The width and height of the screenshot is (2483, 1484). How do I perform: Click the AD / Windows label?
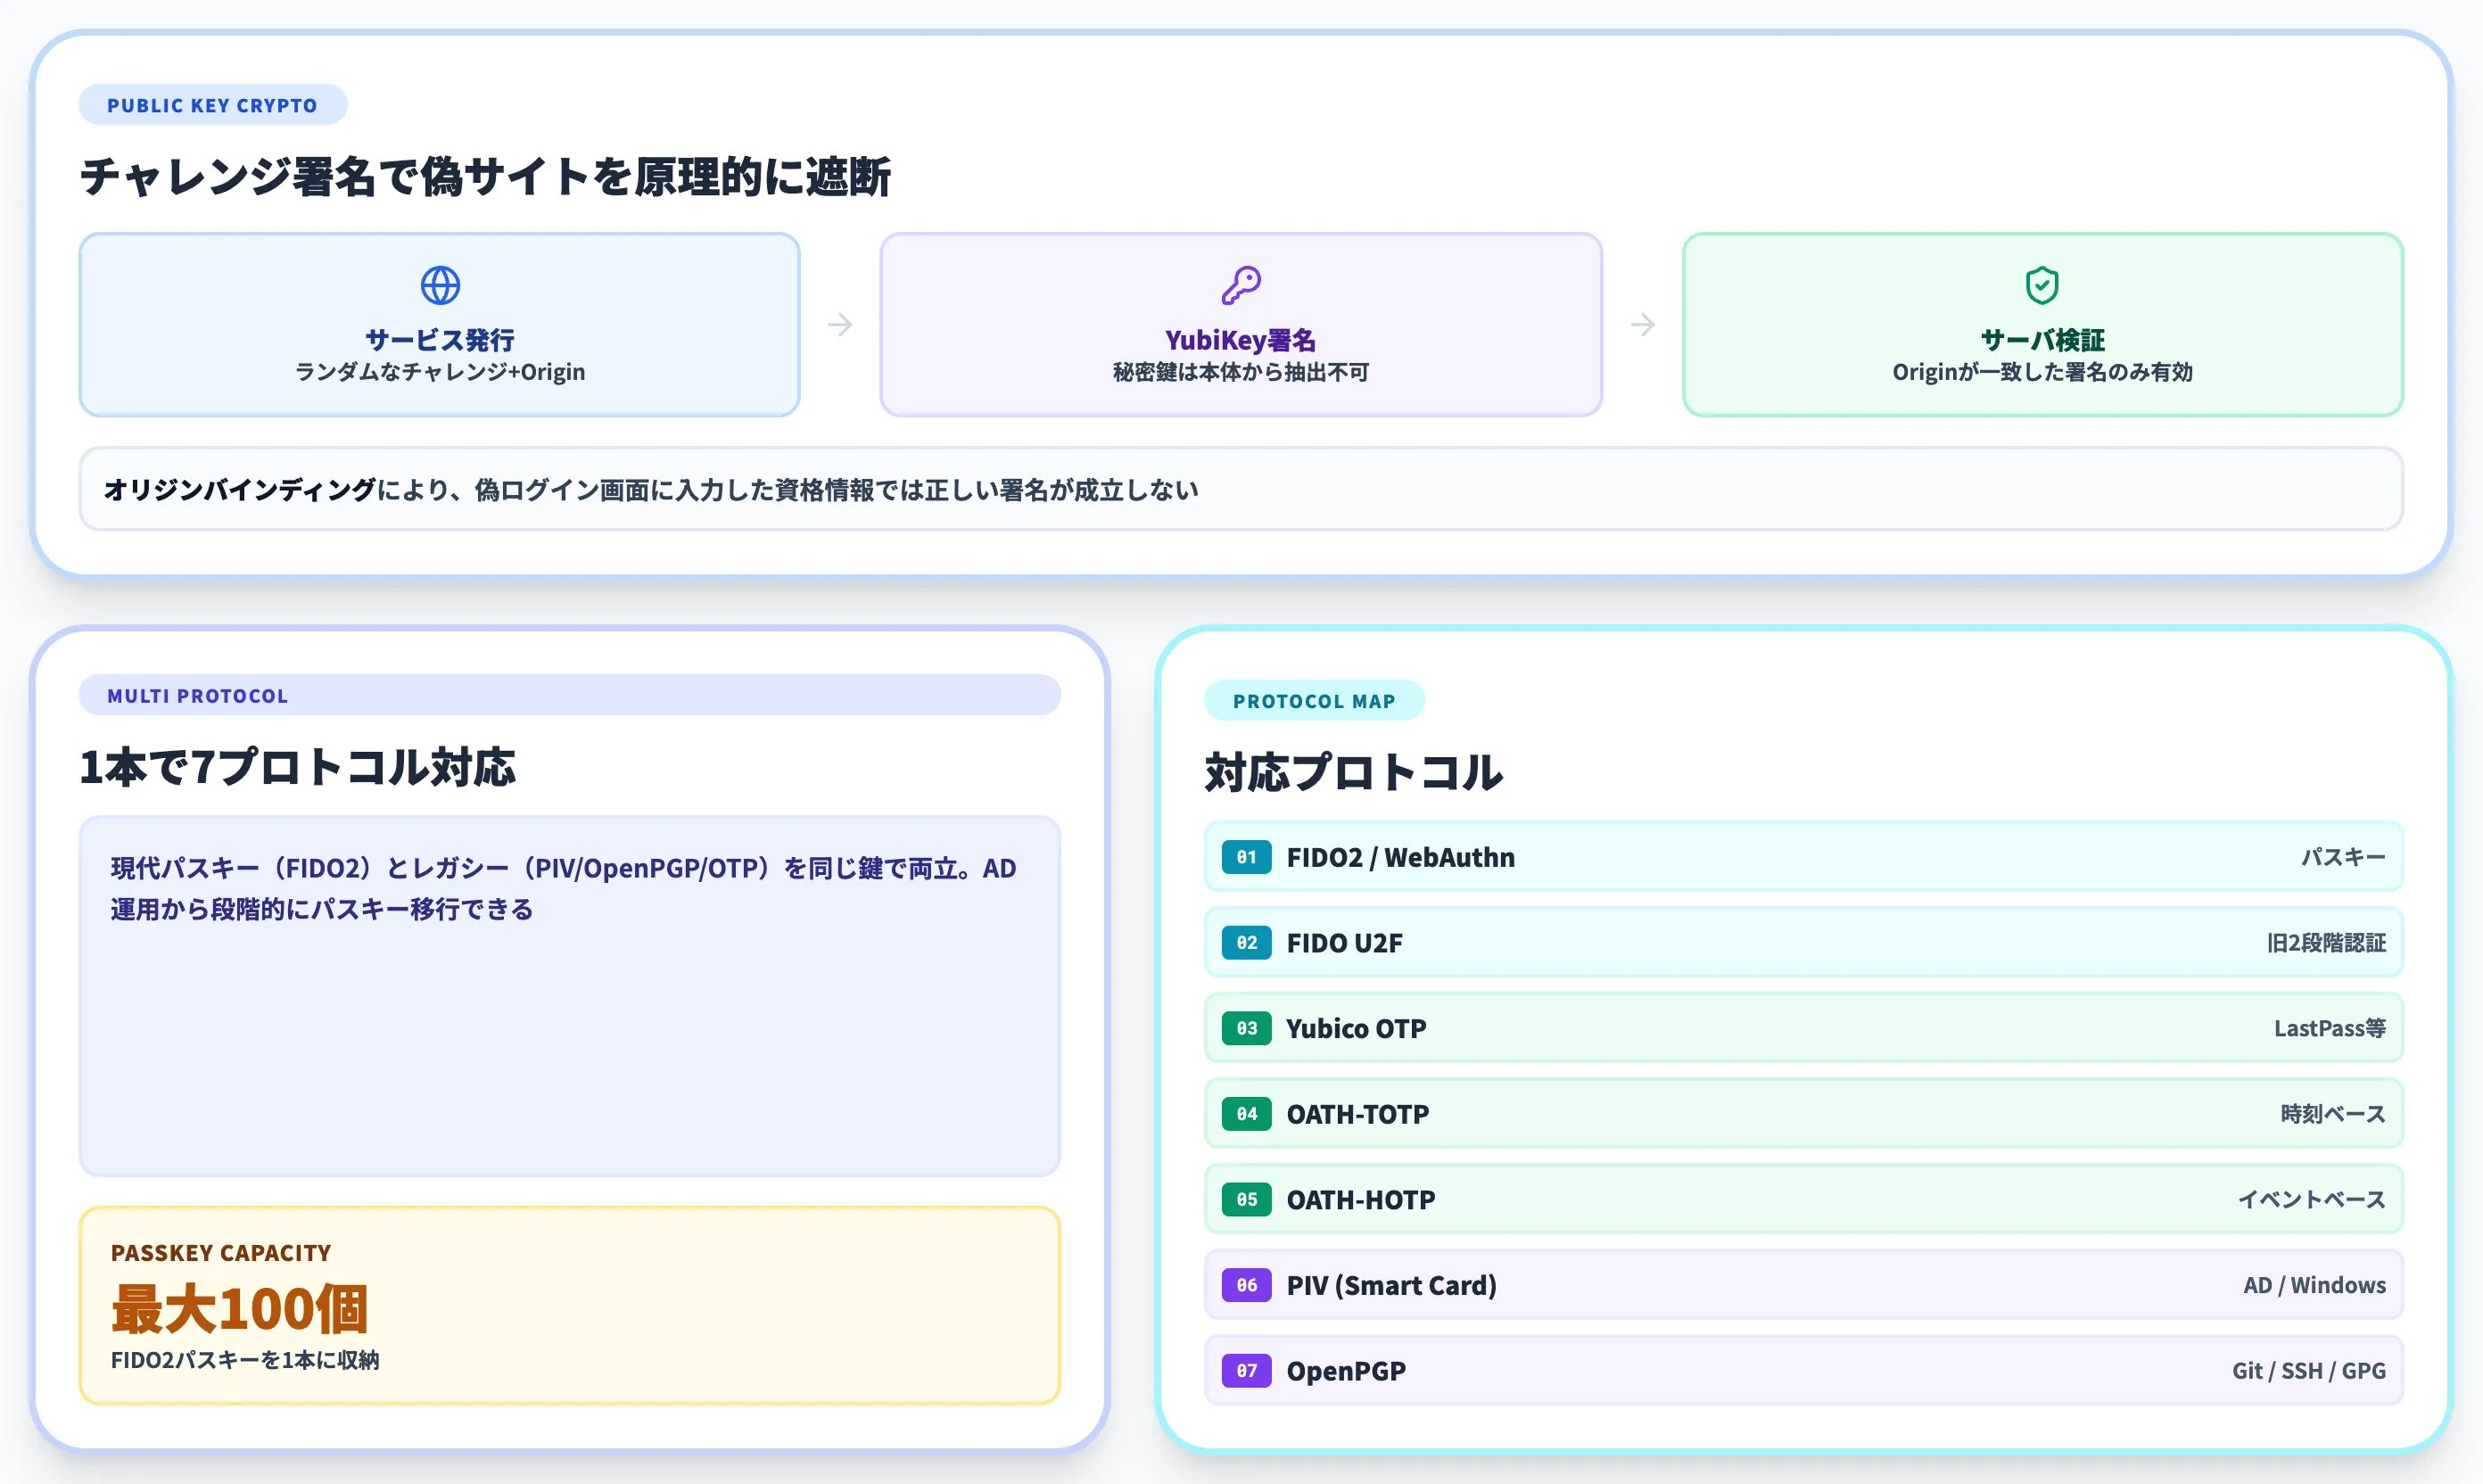pyautogui.click(x=2314, y=1285)
